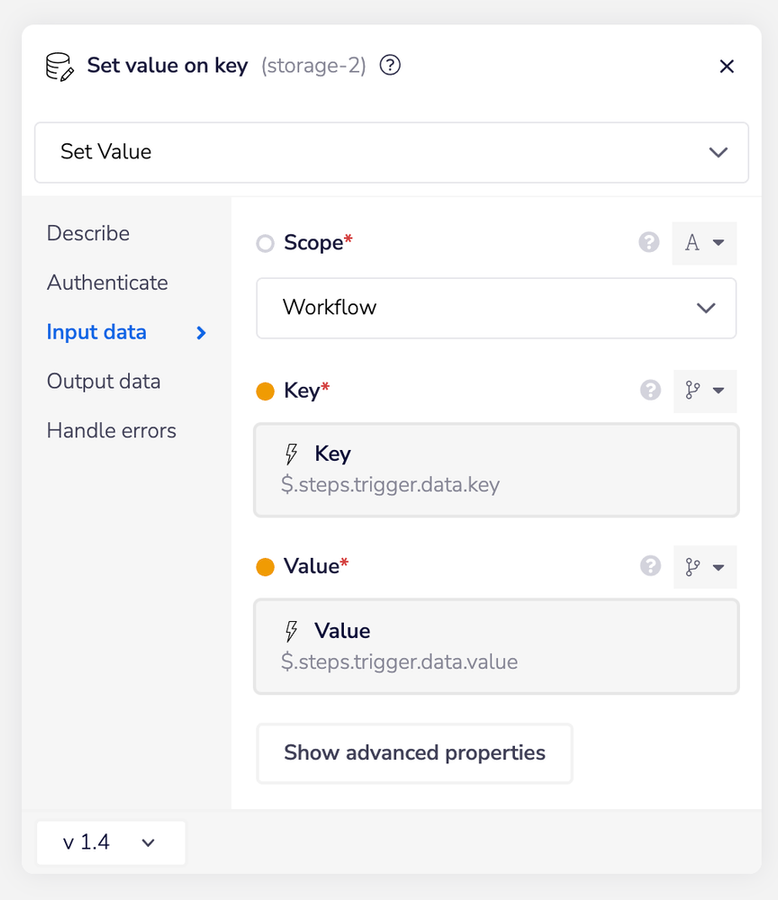Viewport: 778px width, 900px height.
Task: Open the Workflow scope dropdown
Action: tap(496, 308)
